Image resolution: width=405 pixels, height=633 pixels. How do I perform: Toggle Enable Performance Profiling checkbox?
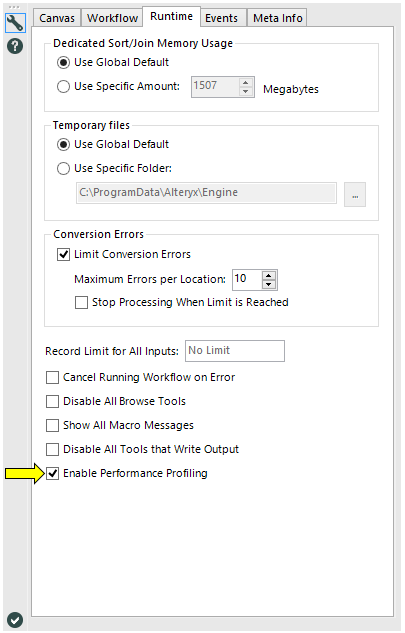[x=52, y=473]
